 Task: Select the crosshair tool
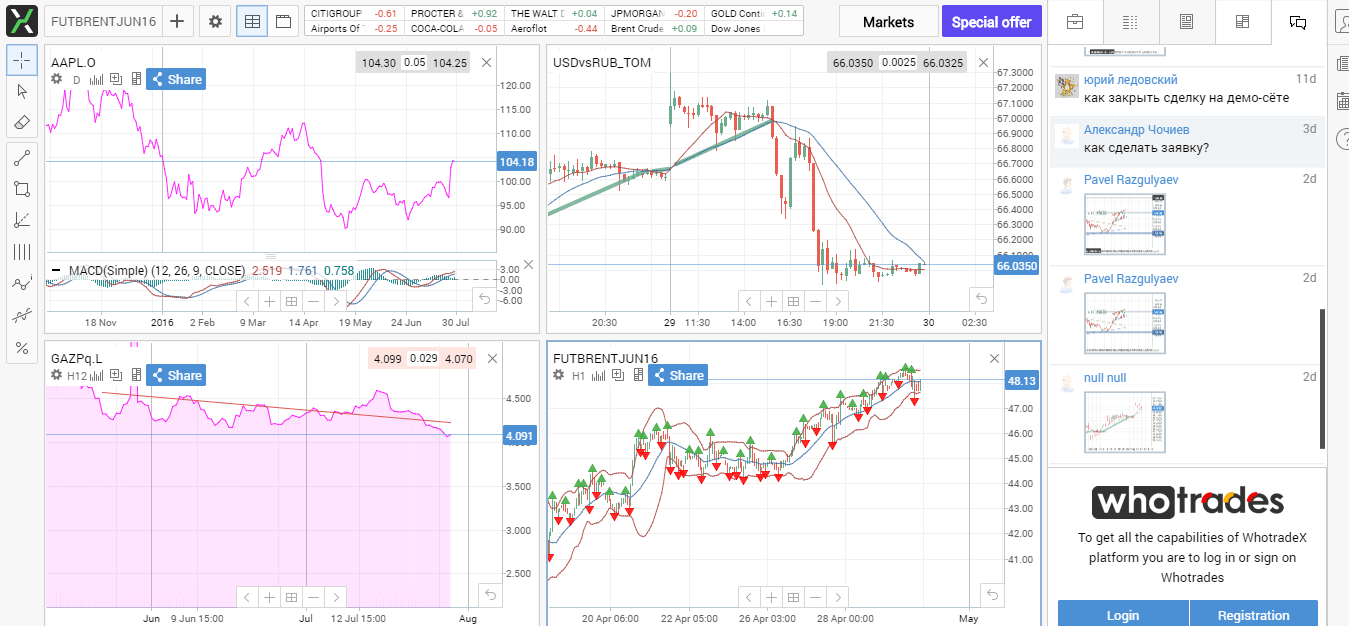[x=22, y=61]
